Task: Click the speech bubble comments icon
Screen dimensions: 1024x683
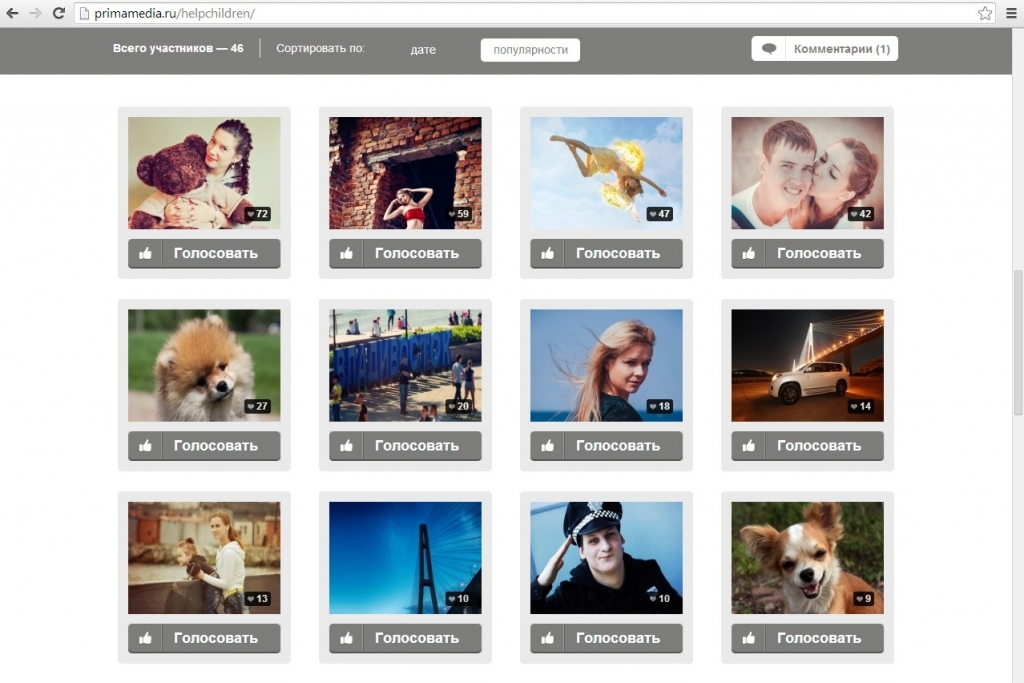Action: click(768, 49)
